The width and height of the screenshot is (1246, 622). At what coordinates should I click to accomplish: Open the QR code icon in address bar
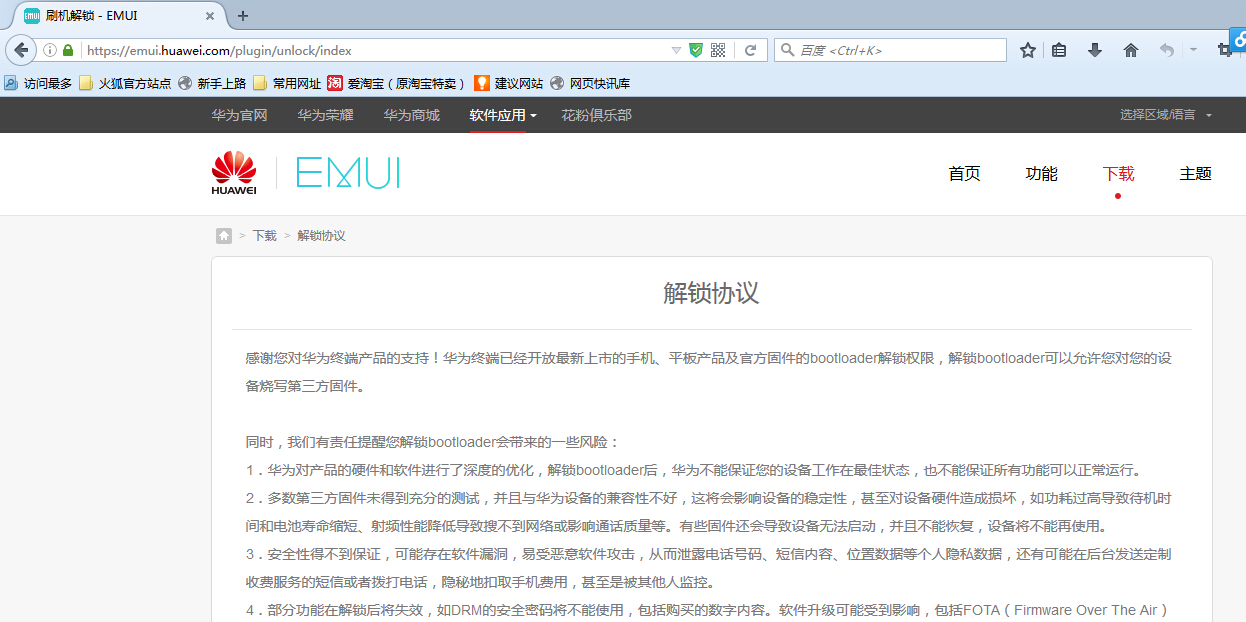point(718,50)
